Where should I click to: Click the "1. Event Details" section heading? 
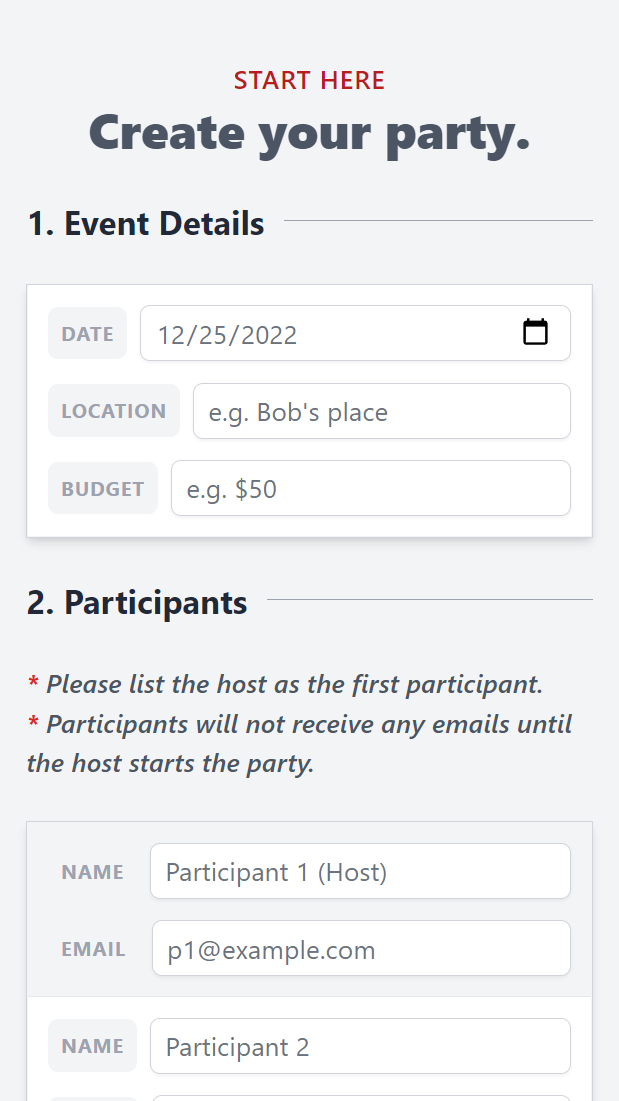(x=146, y=223)
